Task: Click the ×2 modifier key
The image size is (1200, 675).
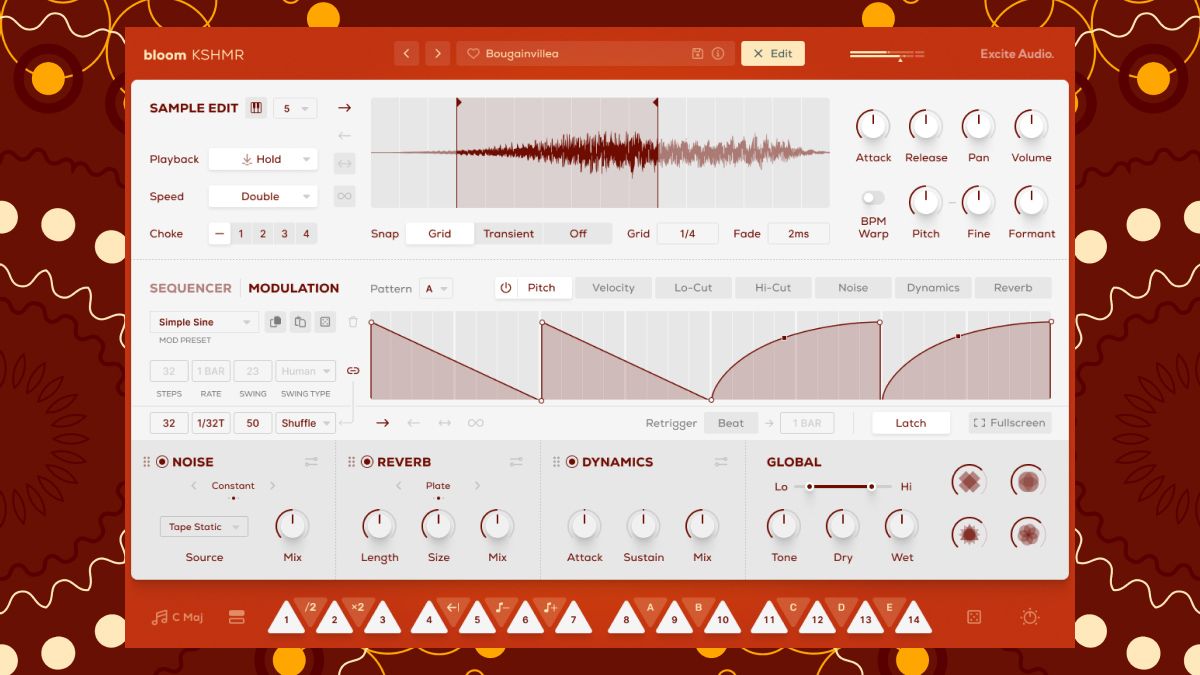Action: tap(358, 608)
